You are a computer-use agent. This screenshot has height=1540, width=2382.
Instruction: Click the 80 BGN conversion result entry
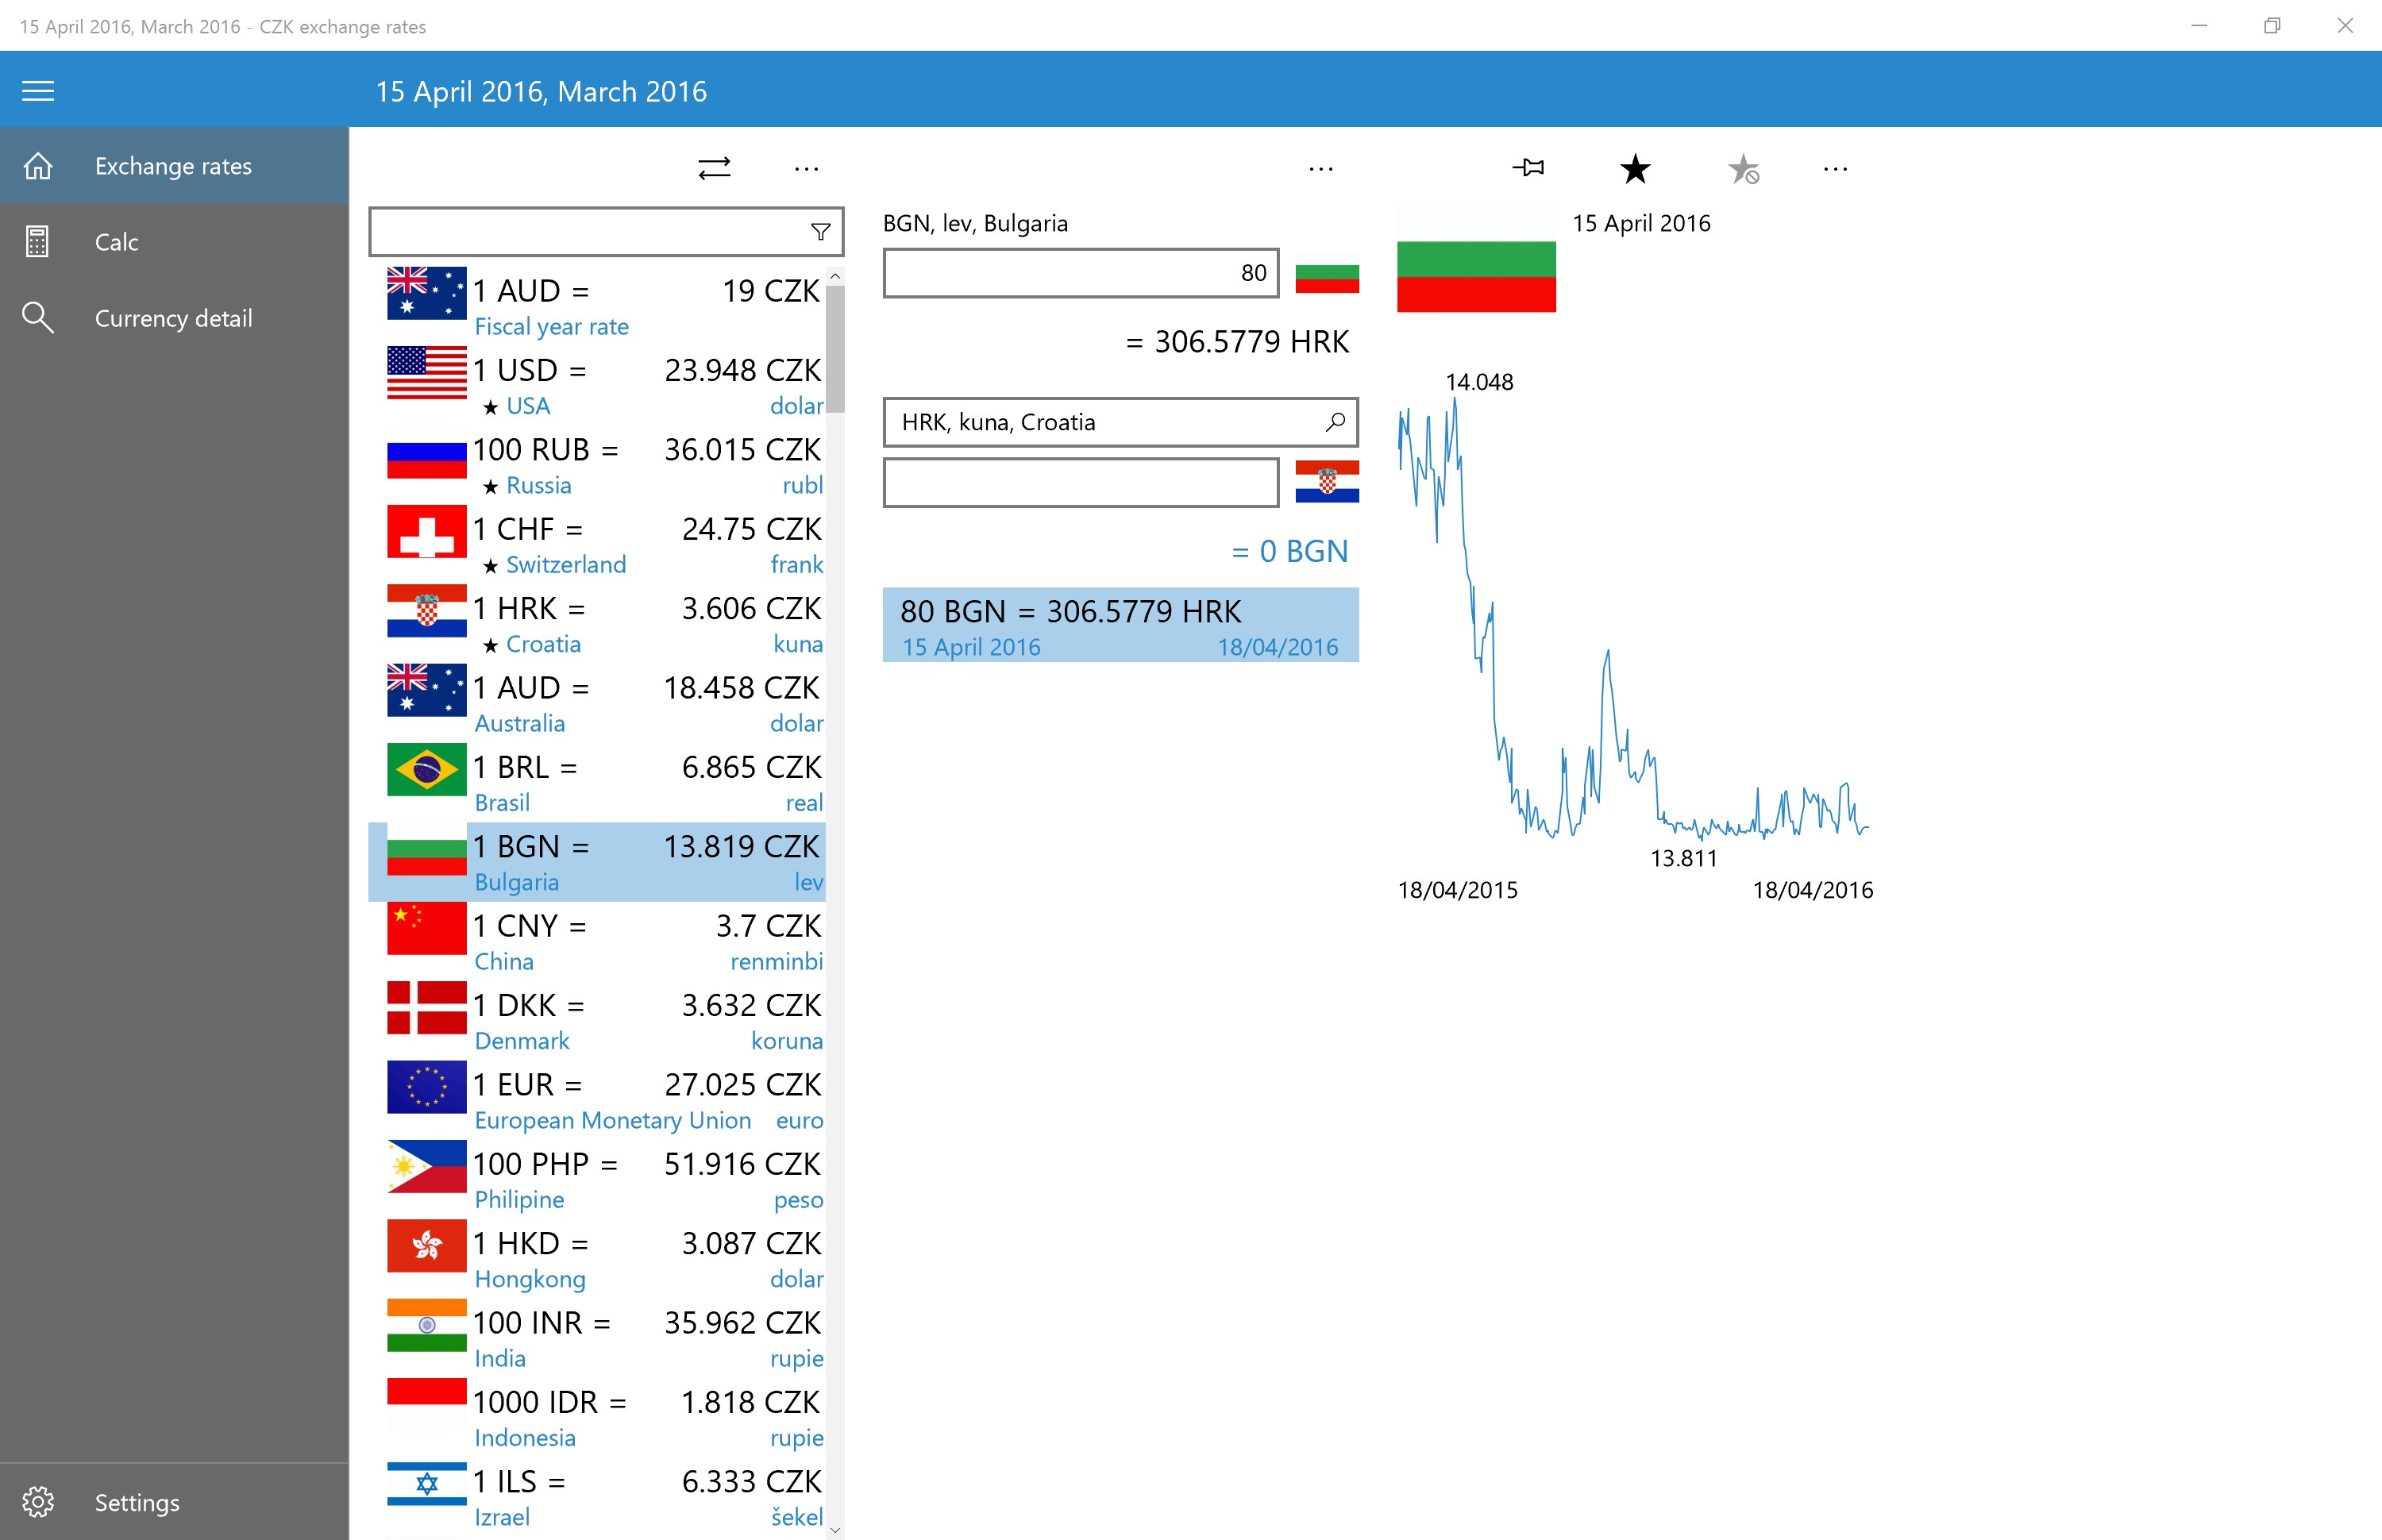[1120, 626]
